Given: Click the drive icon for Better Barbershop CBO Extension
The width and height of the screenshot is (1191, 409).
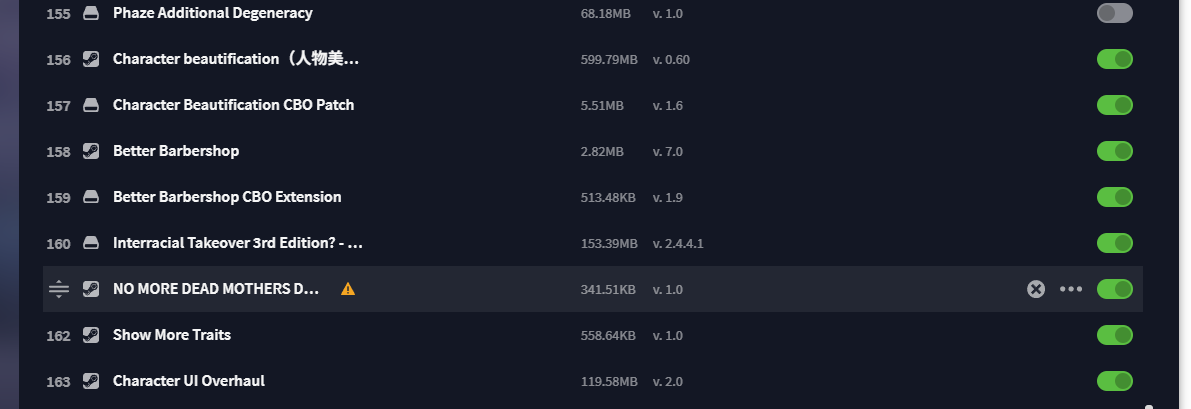Looking at the screenshot, I should click(x=91, y=197).
